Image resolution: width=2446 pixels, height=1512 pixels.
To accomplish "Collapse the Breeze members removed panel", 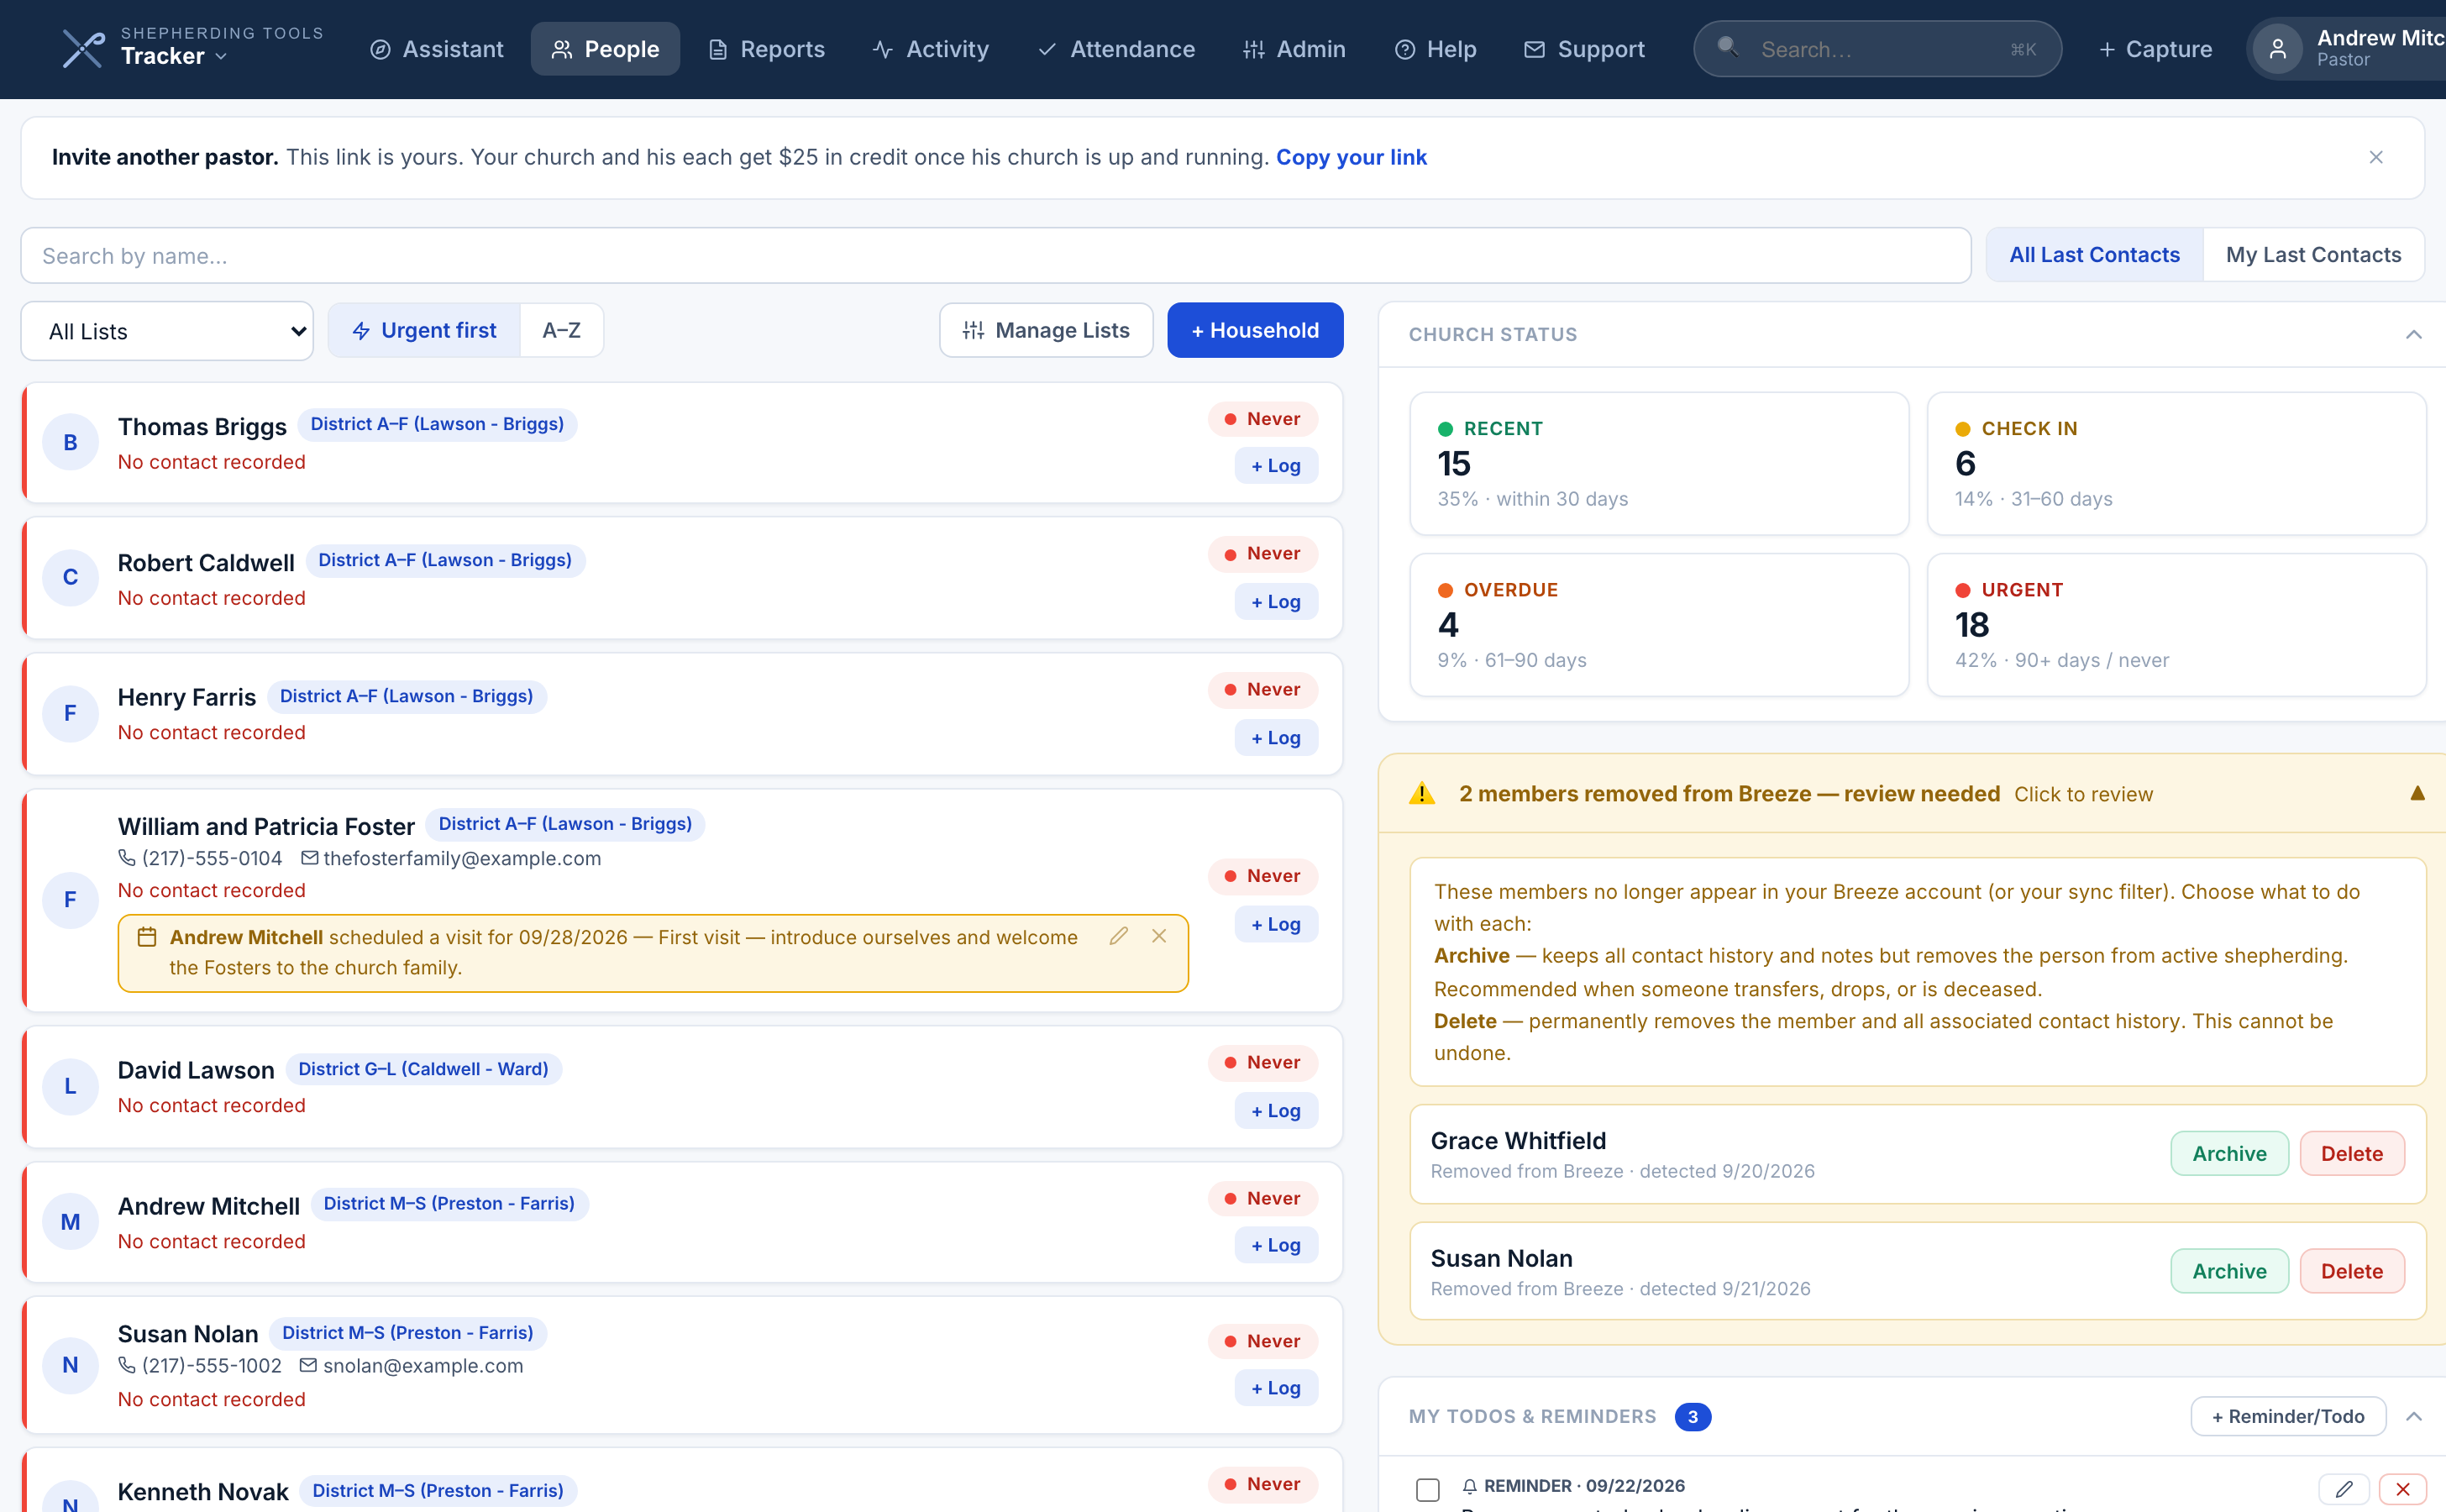I will pyautogui.click(x=2417, y=793).
